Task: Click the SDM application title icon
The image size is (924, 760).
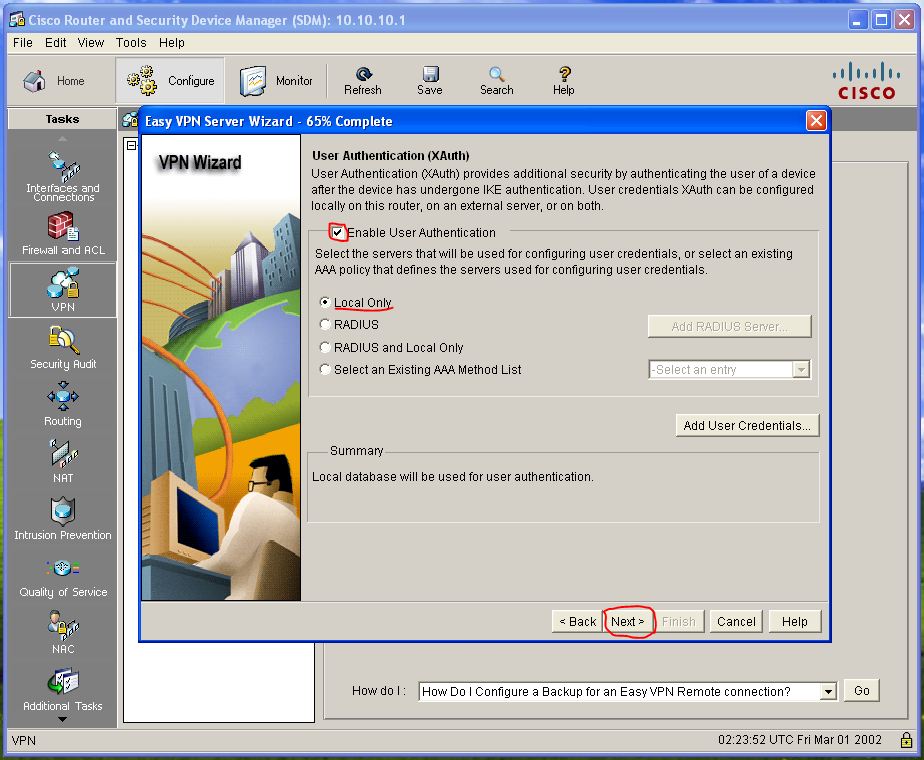Action: tap(17, 19)
